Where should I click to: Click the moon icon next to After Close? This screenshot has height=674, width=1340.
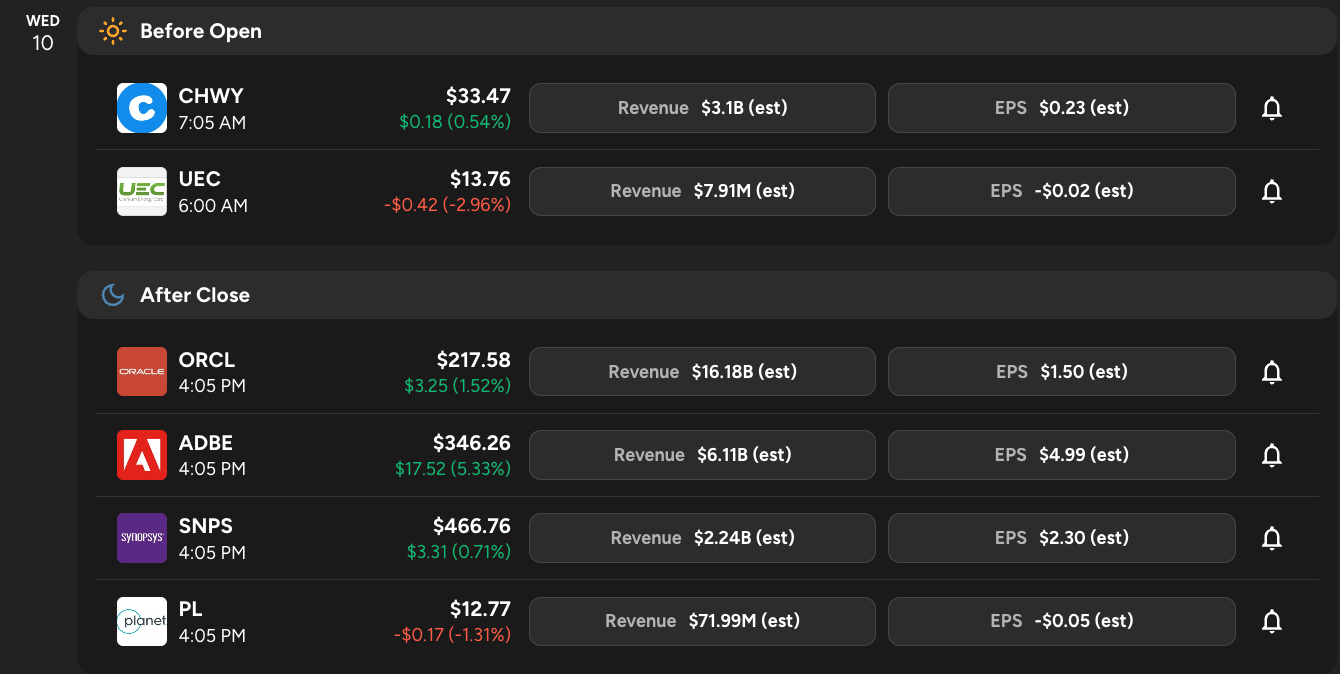(113, 295)
